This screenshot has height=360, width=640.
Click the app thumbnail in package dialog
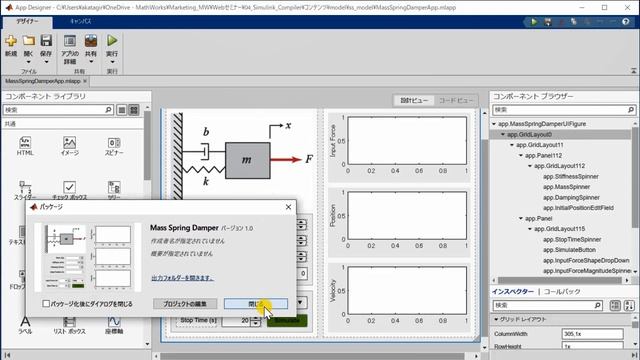[88, 257]
